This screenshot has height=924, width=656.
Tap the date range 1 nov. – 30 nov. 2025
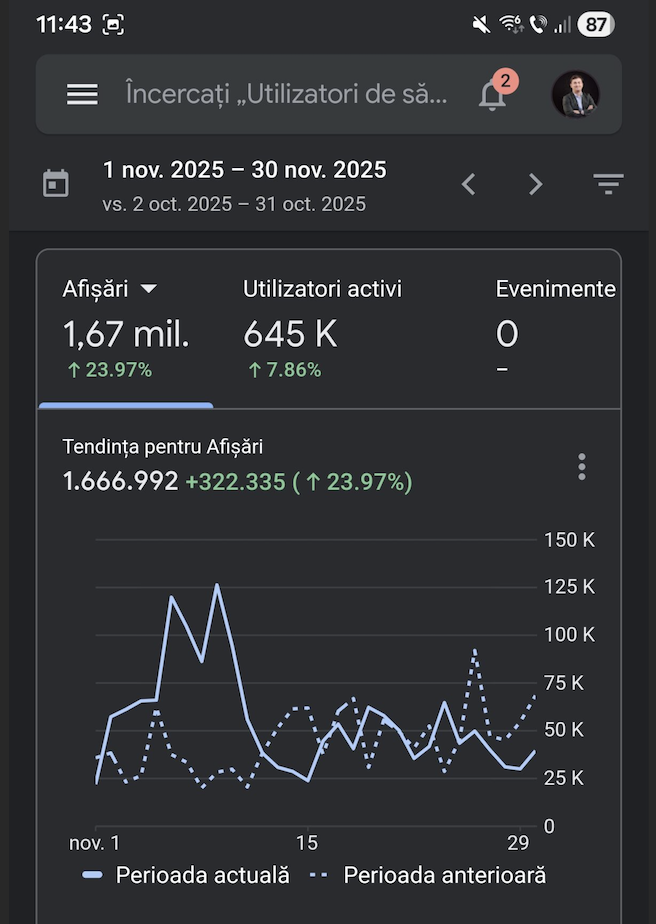(244, 170)
